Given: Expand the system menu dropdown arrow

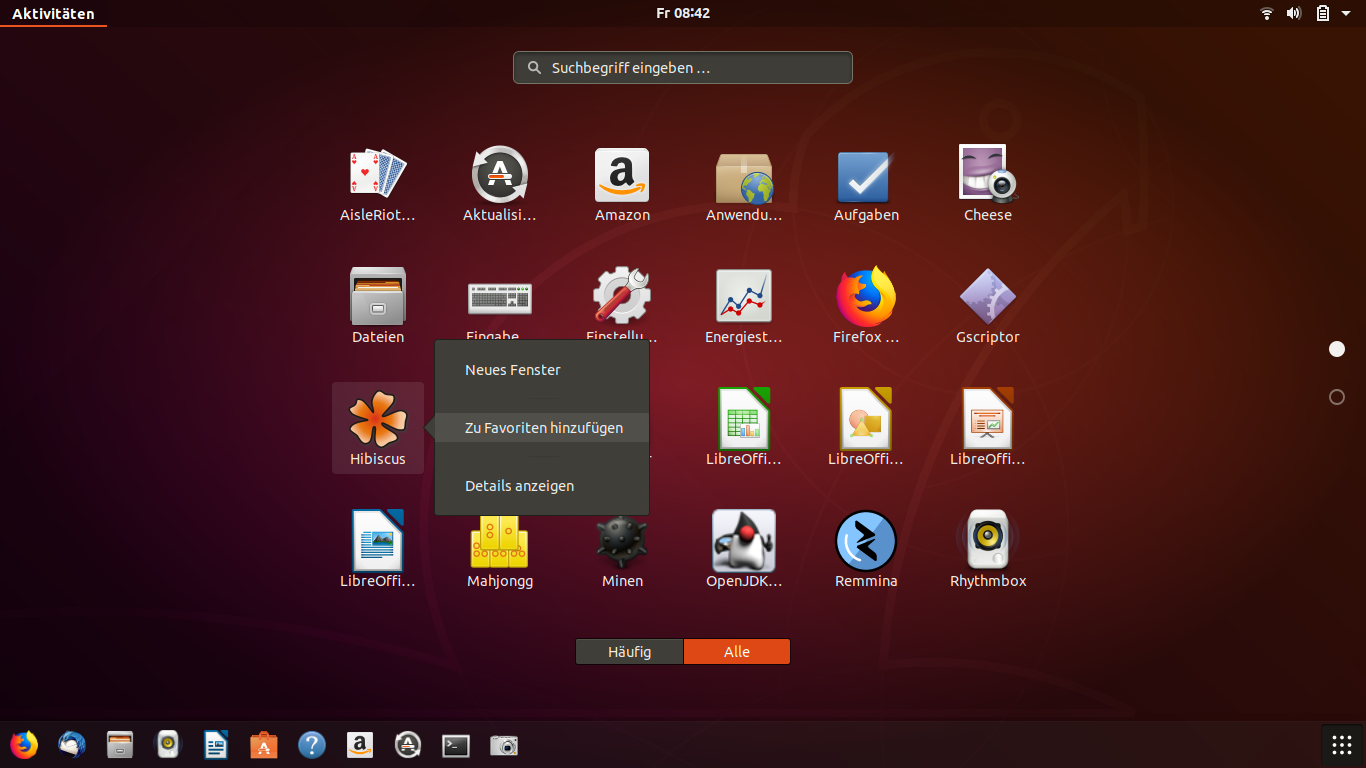Looking at the screenshot, I should [1346, 13].
